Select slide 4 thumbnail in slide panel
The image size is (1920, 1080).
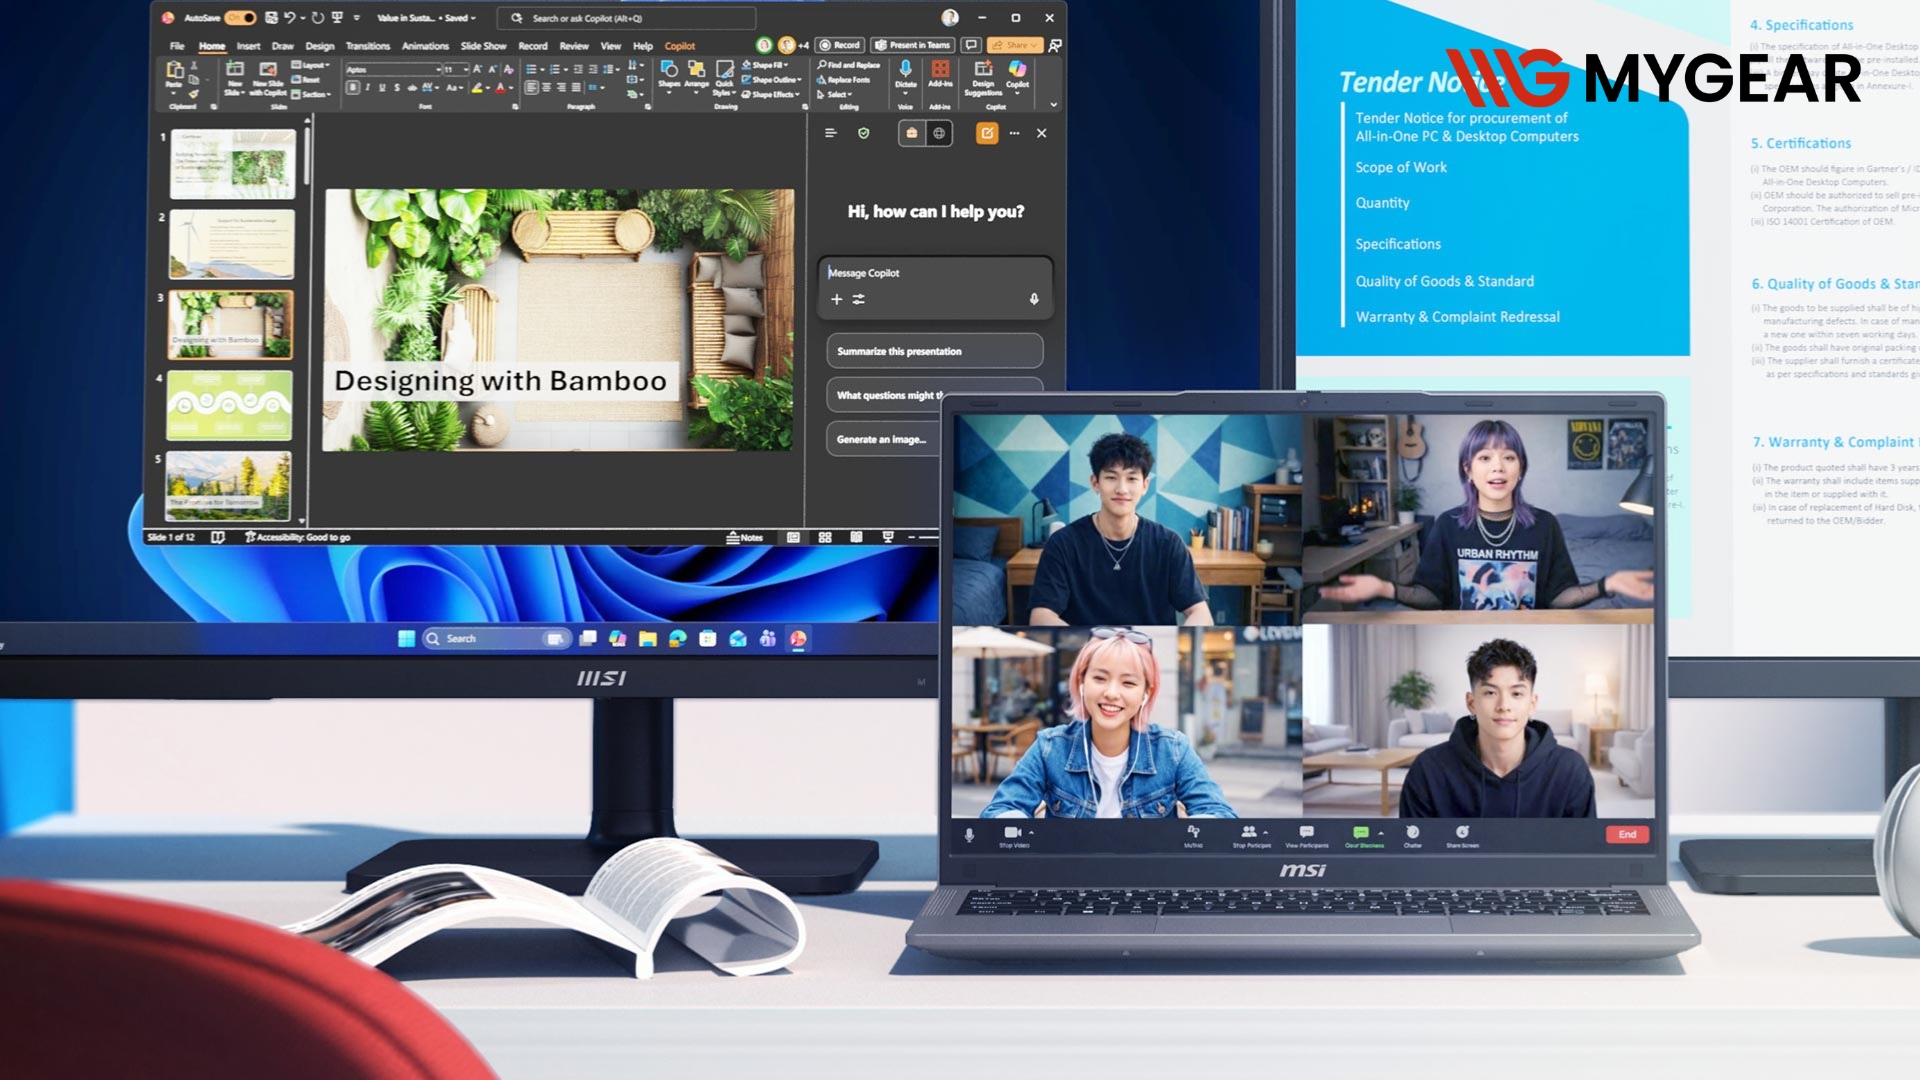click(230, 405)
